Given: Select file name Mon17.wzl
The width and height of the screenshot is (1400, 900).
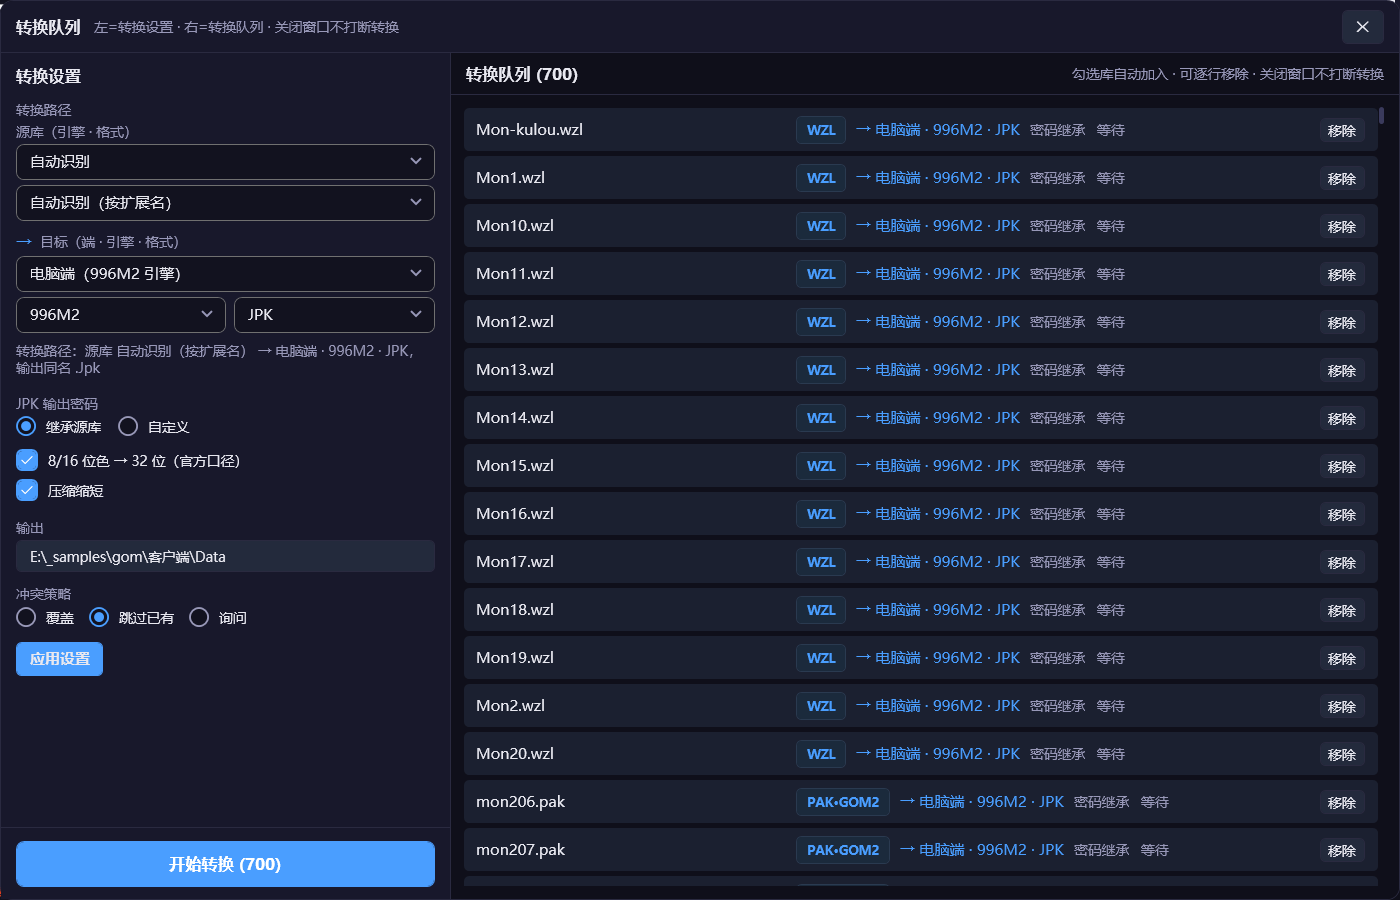Looking at the screenshot, I should (x=515, y=562).
